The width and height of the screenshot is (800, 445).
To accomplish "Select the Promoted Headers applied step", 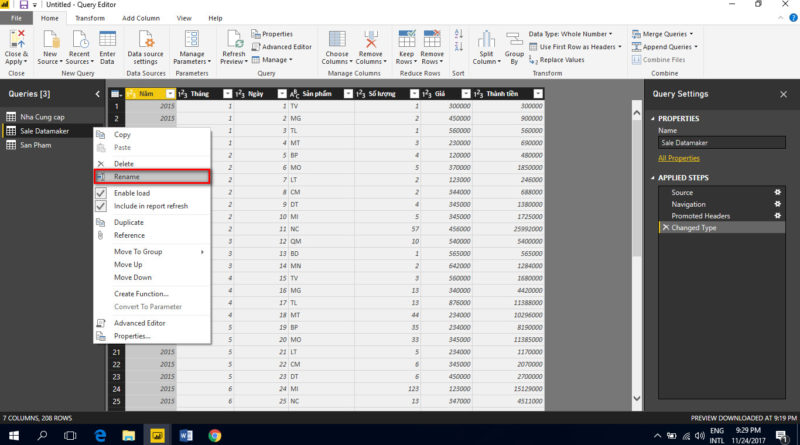I will coord(700,216).
